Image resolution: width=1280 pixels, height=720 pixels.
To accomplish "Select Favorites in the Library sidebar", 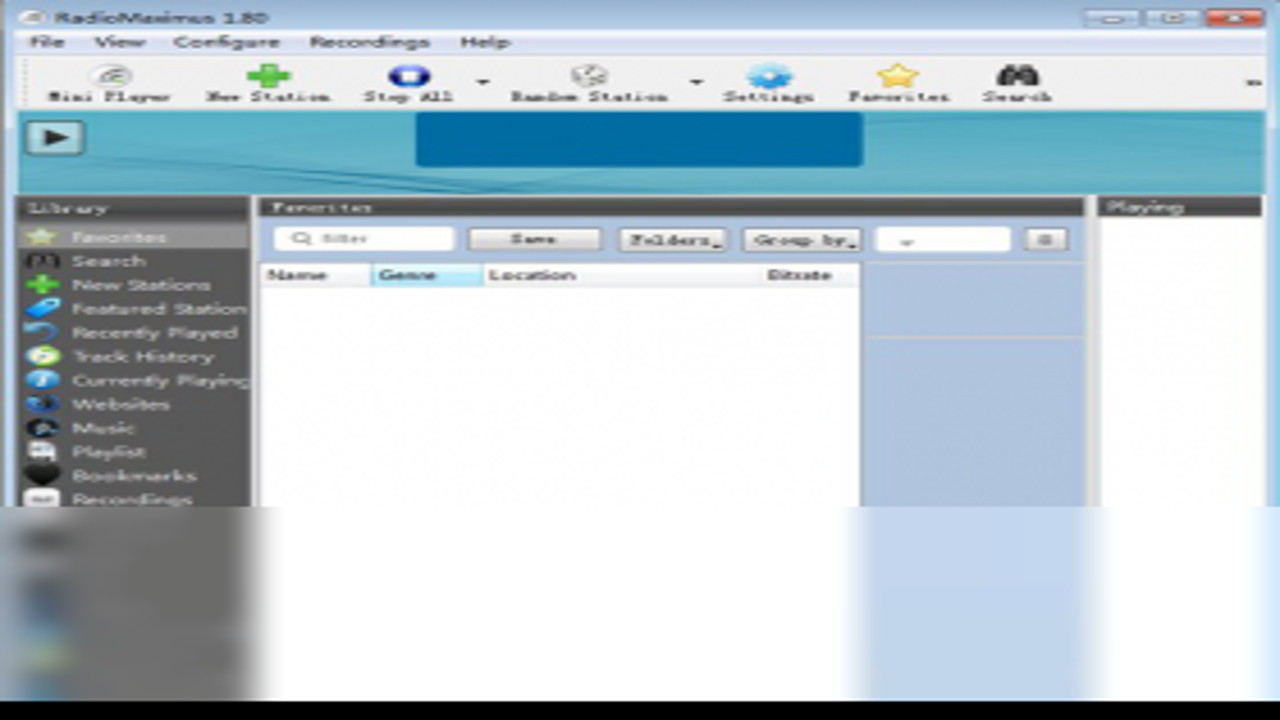I will (133, 237).
